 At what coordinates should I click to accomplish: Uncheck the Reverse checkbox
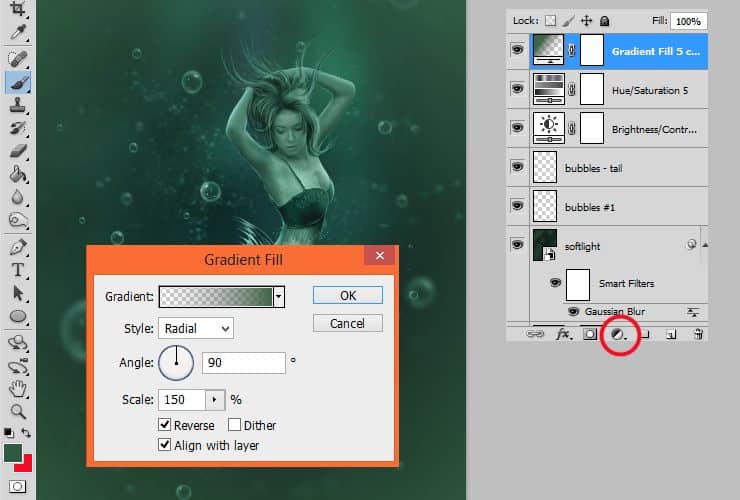165,425
